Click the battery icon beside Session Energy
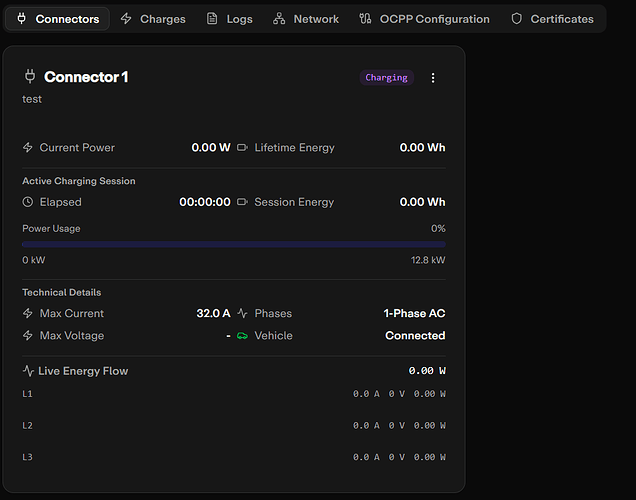Viewport: 636px width, 500px height. pos(242,202)
